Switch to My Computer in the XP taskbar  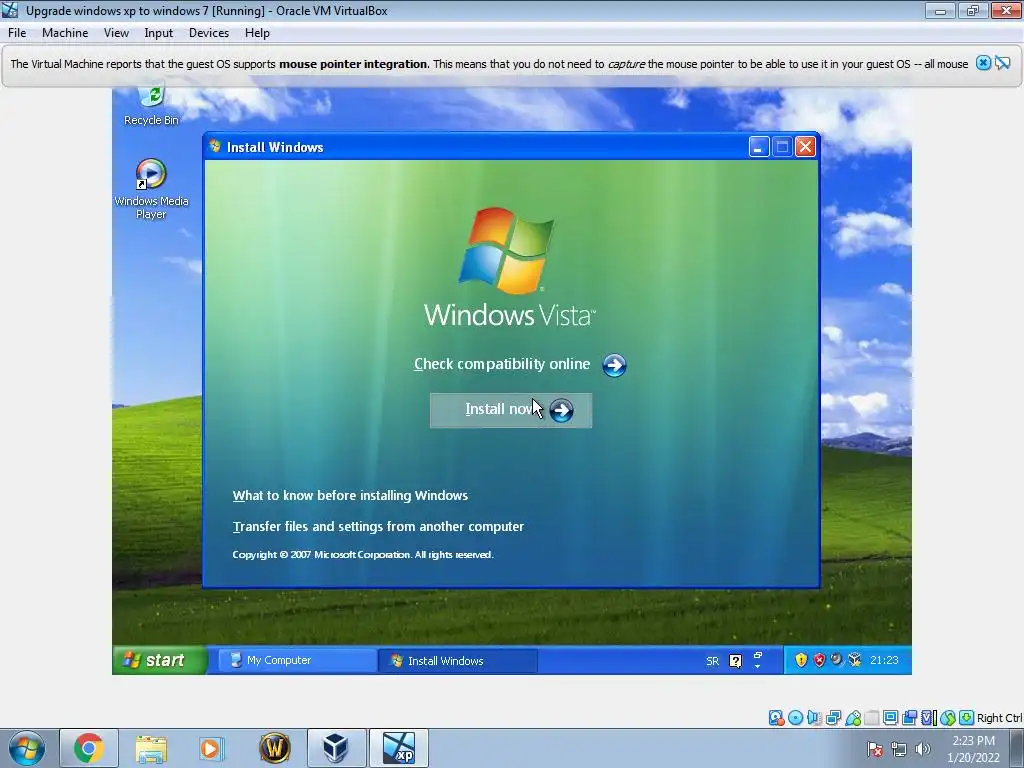[296, 660]
